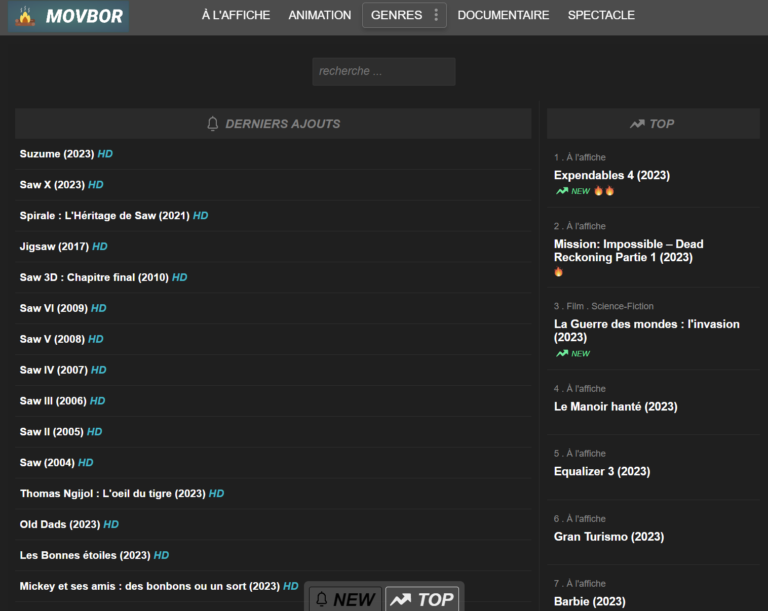Image resolution: width=768 pixels, height=611 pixels.
Task: Click green trending NEW icon under Expendables 4
Action: 563,191
